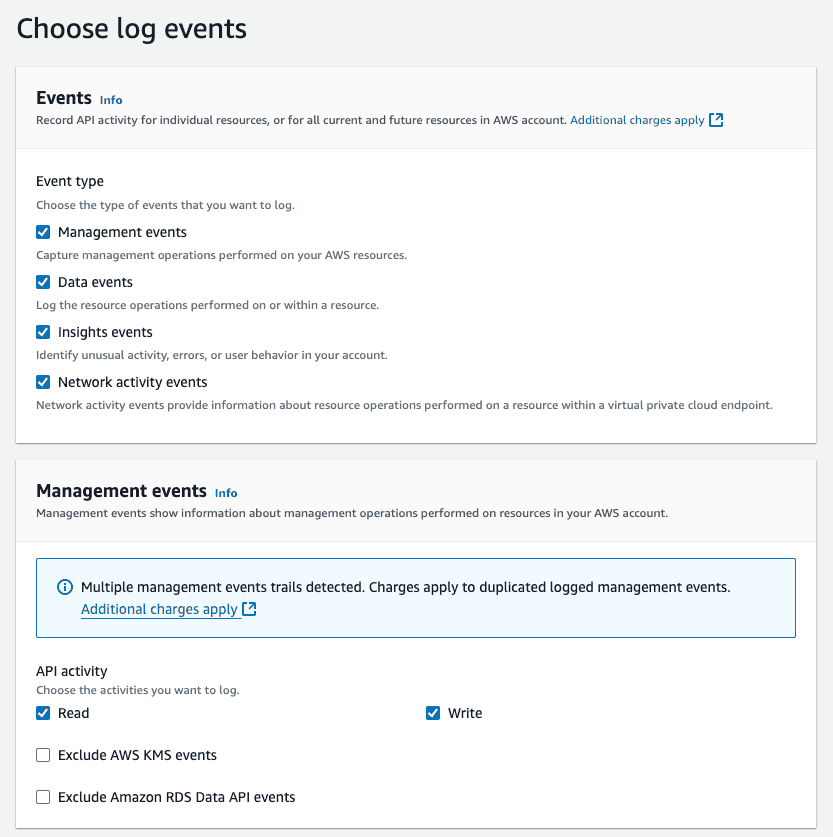Click the blue duplicated trails alert banner
Screen dimensions: 833x837
click(x=416, y=596)
